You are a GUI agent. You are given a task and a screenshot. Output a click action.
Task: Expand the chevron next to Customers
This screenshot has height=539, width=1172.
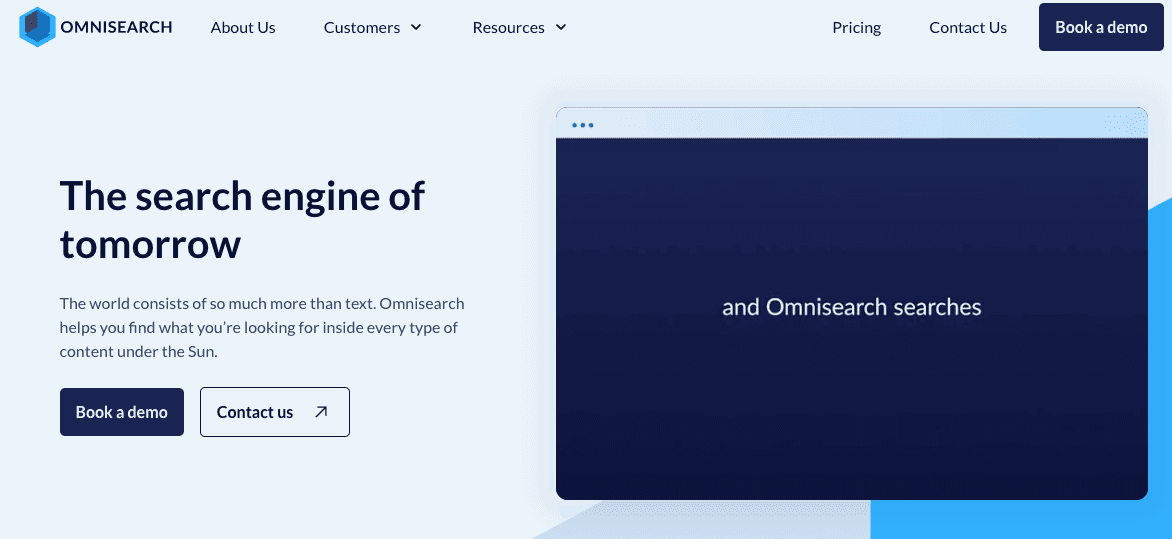pos(416,28)
